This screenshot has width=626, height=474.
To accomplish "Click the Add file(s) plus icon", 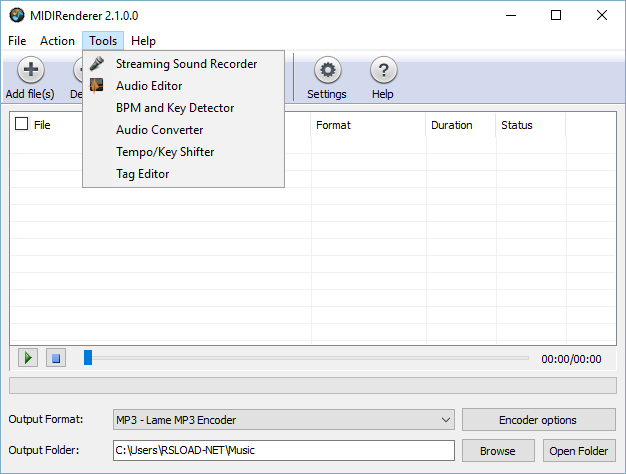I will pos(31,69).
